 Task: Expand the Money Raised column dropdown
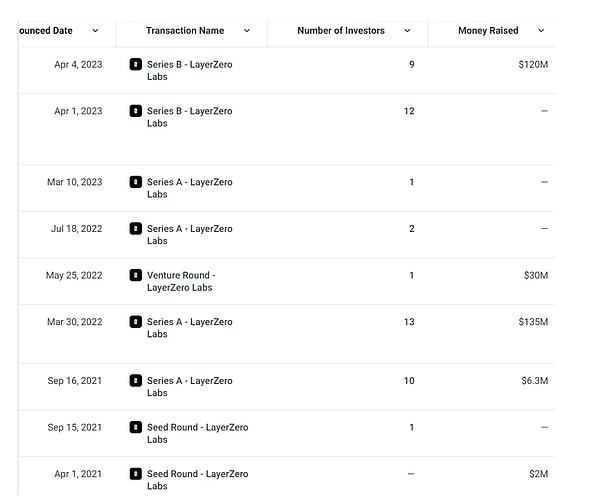click(x=541, y=31)
